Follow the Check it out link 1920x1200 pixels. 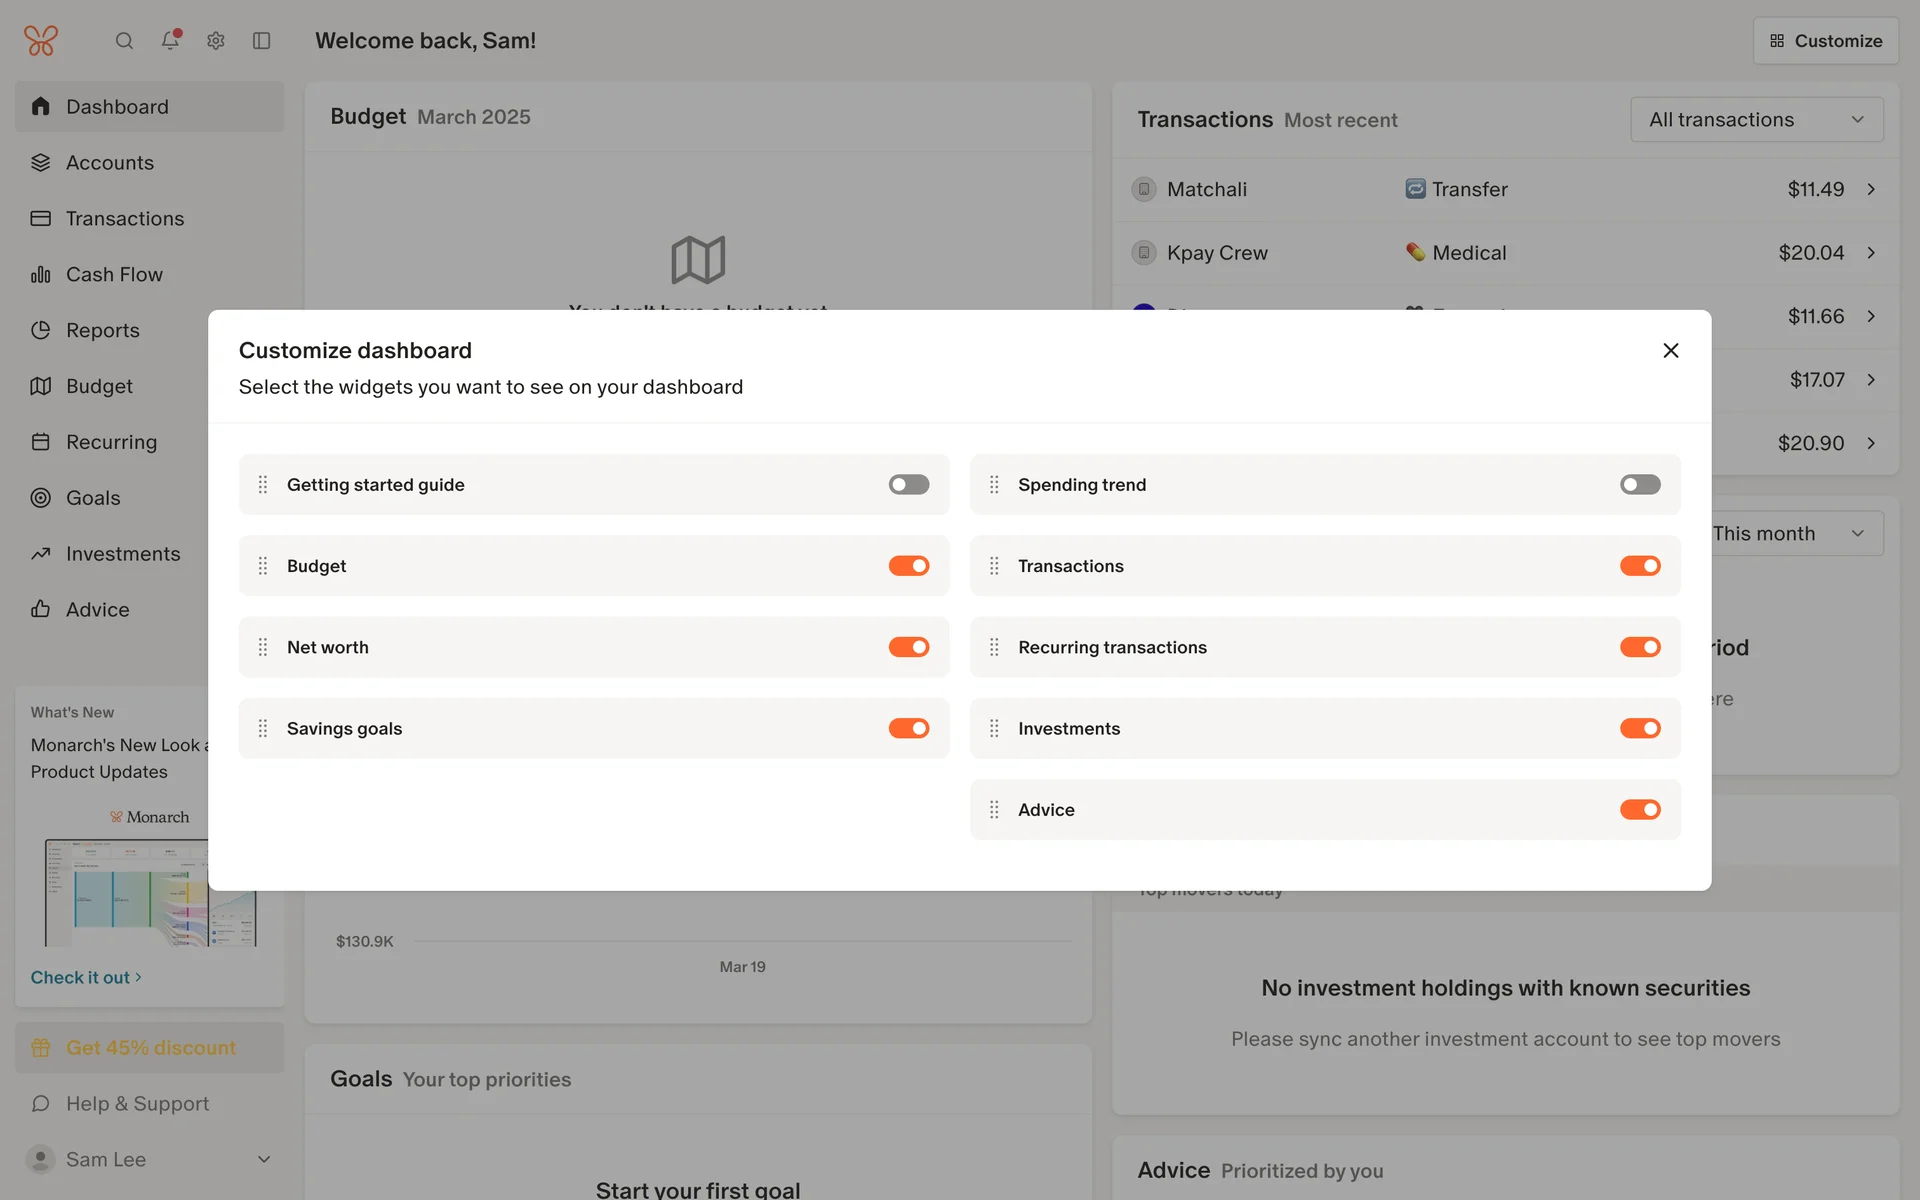(x=86, y=978)
